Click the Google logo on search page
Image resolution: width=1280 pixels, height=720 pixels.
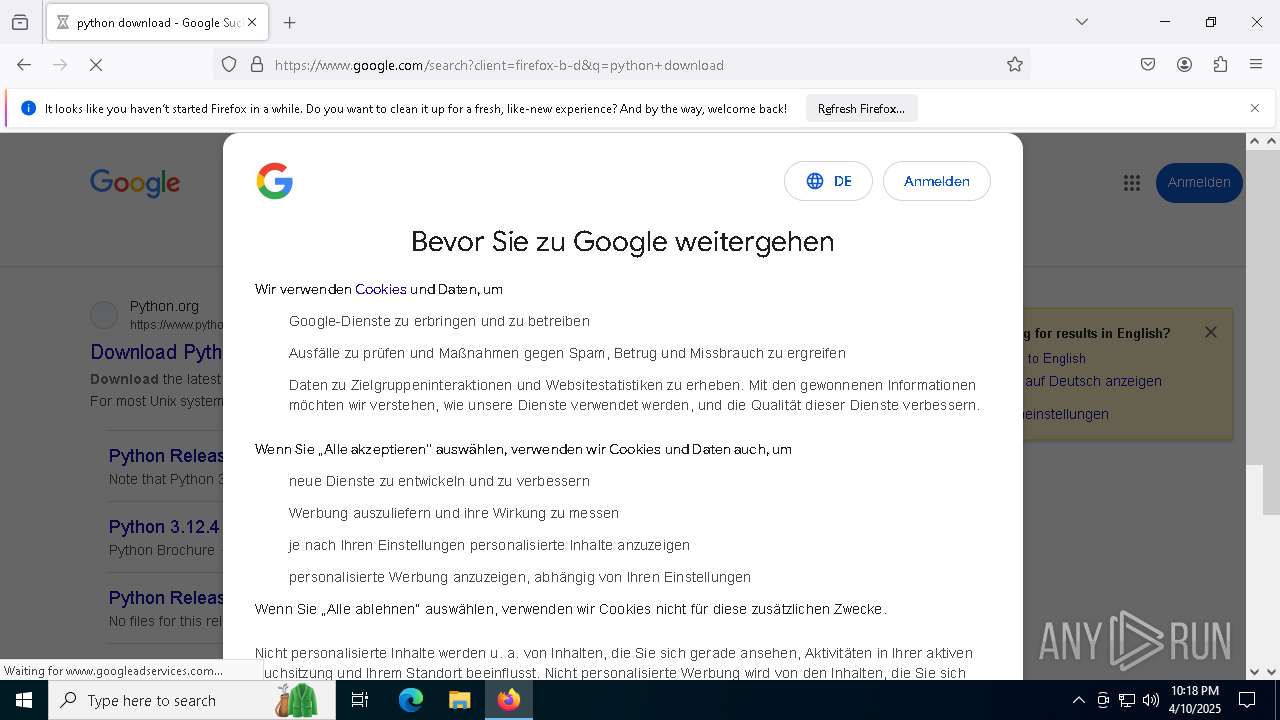(135, 183)
